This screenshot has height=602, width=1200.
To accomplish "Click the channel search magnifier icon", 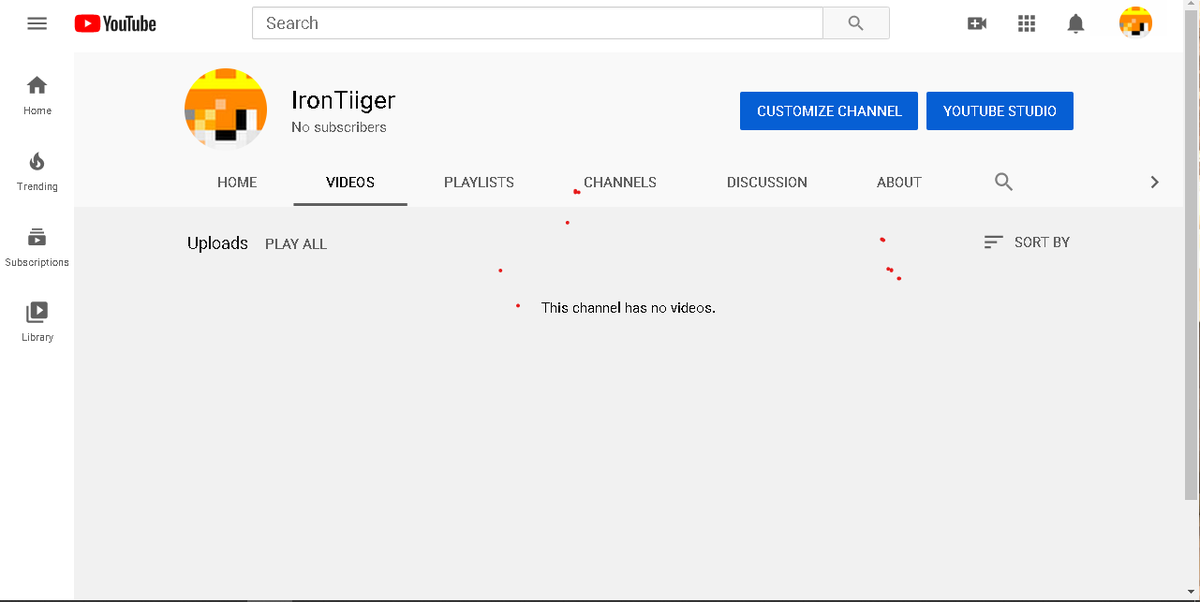I will click(1004, 182).
